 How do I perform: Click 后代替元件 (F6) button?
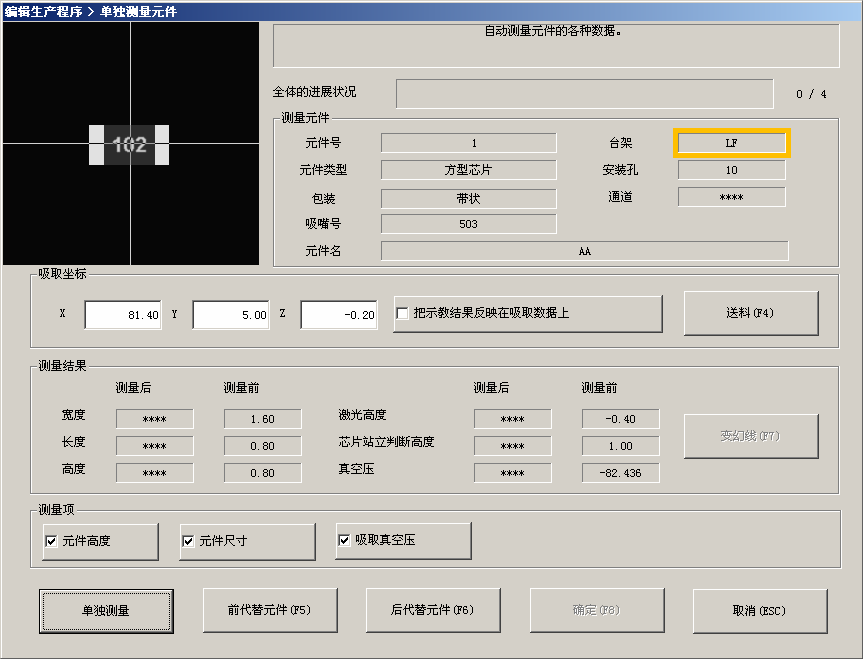coord(433,610)
